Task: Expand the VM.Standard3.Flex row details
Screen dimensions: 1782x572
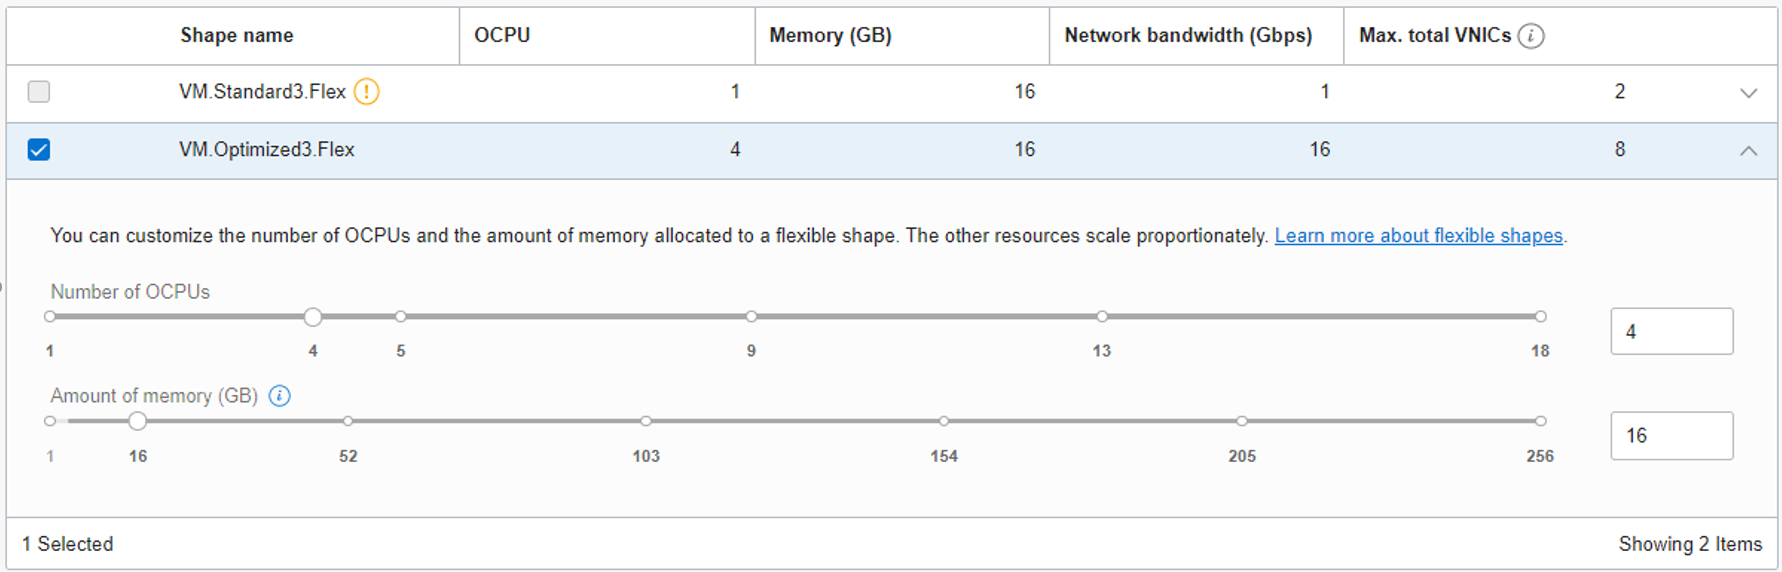Action: coord(1747,93)
